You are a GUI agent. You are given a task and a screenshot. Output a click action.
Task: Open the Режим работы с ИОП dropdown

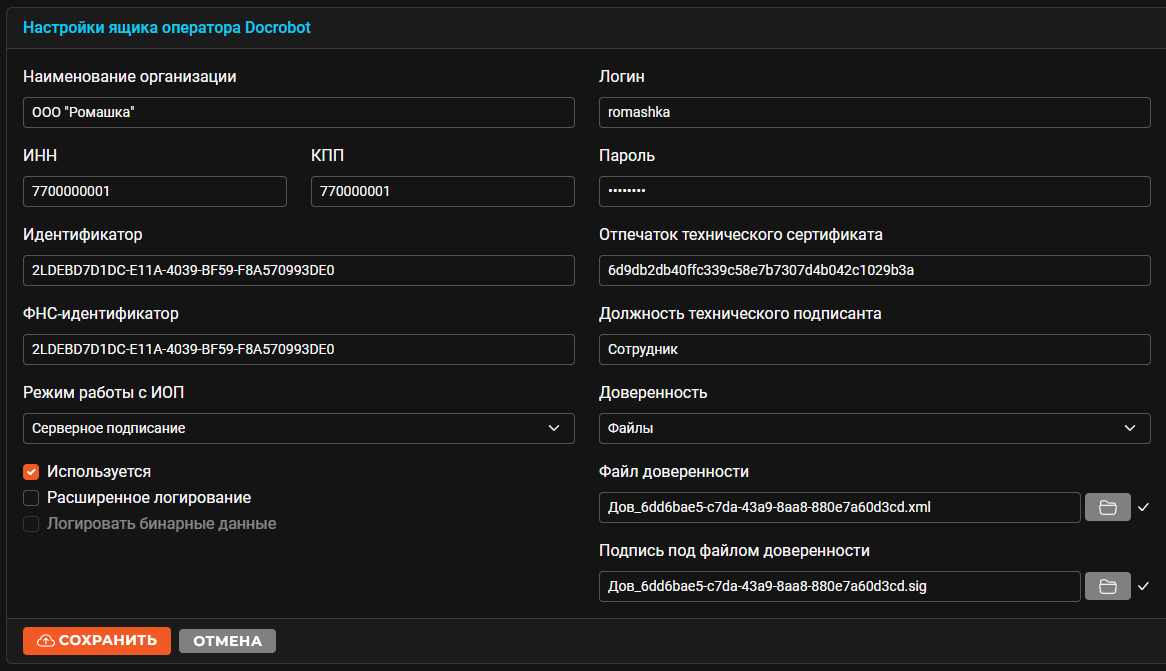[299, 428]
